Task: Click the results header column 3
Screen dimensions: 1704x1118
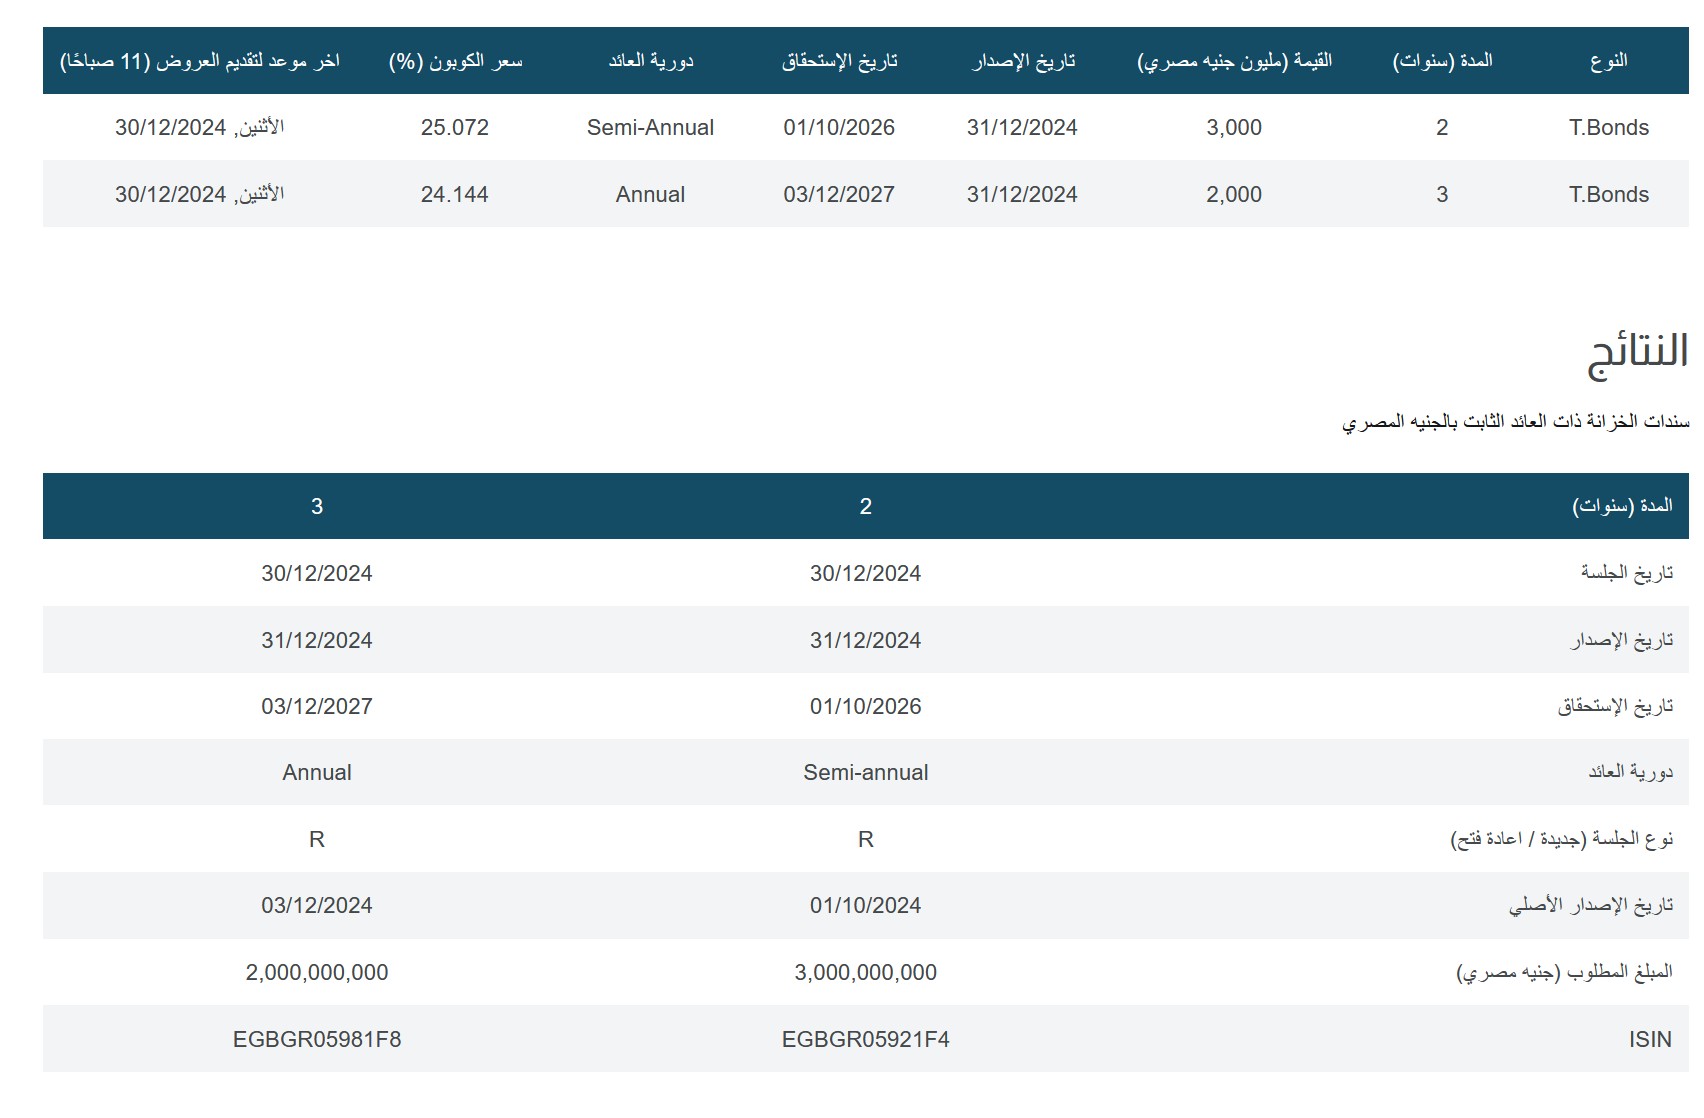Action: [317, 507]
